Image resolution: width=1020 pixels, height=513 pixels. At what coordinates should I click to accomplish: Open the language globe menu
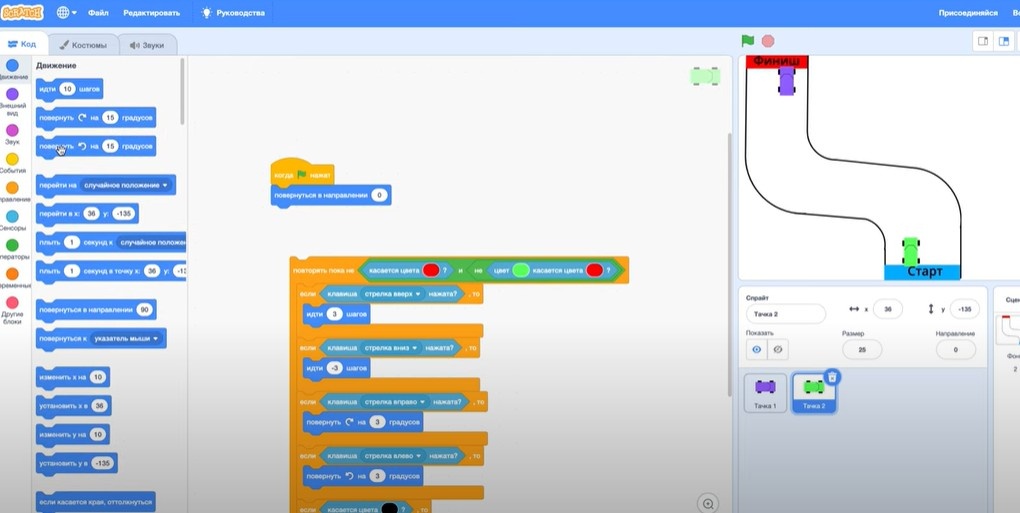(66, 12)
